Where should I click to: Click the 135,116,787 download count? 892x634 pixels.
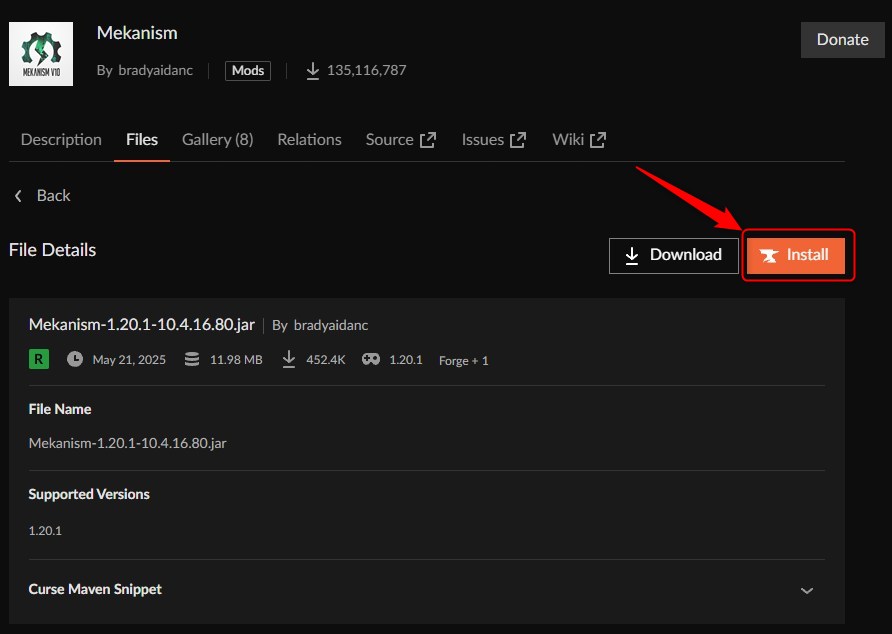click(x=366, y=70)
